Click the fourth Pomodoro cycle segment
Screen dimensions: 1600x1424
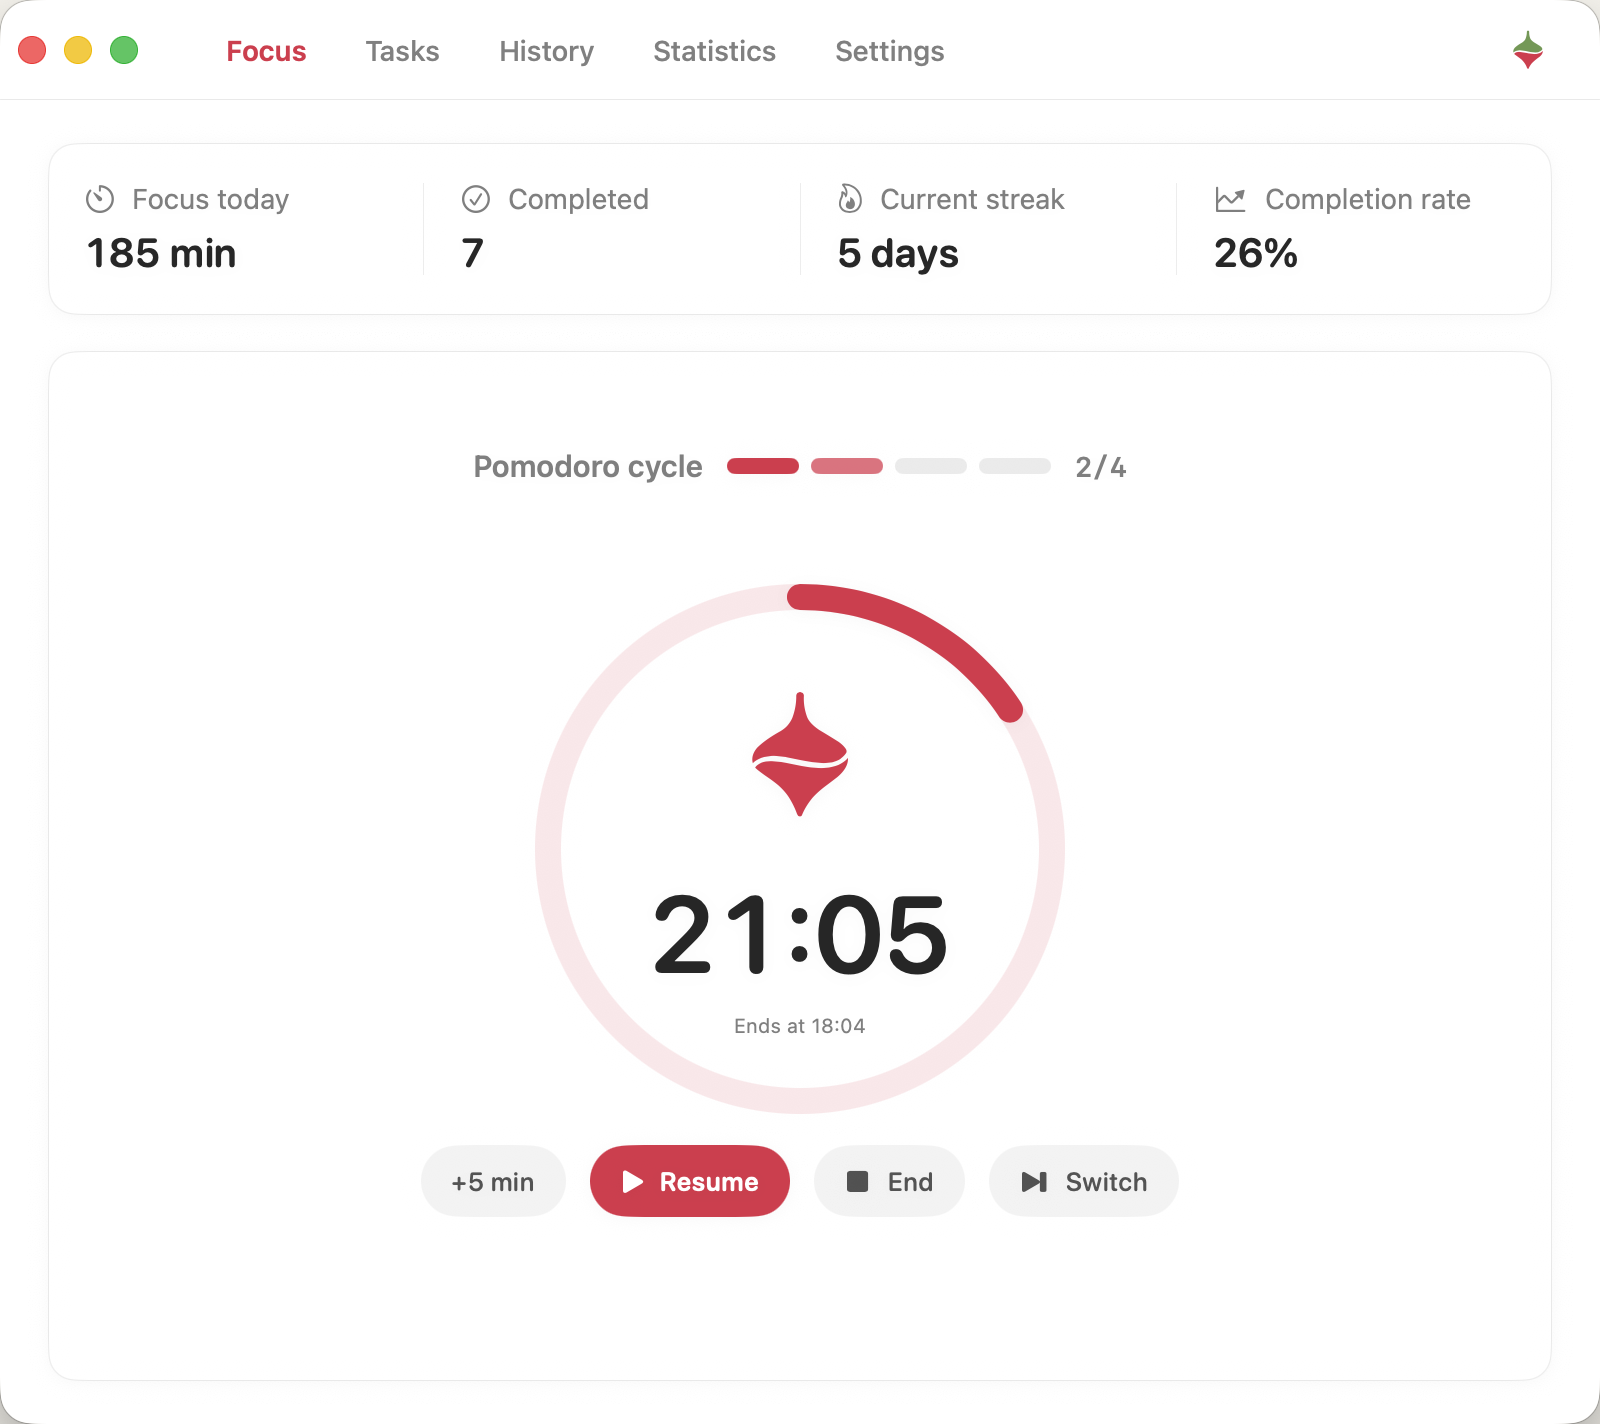click(1015, 466)
